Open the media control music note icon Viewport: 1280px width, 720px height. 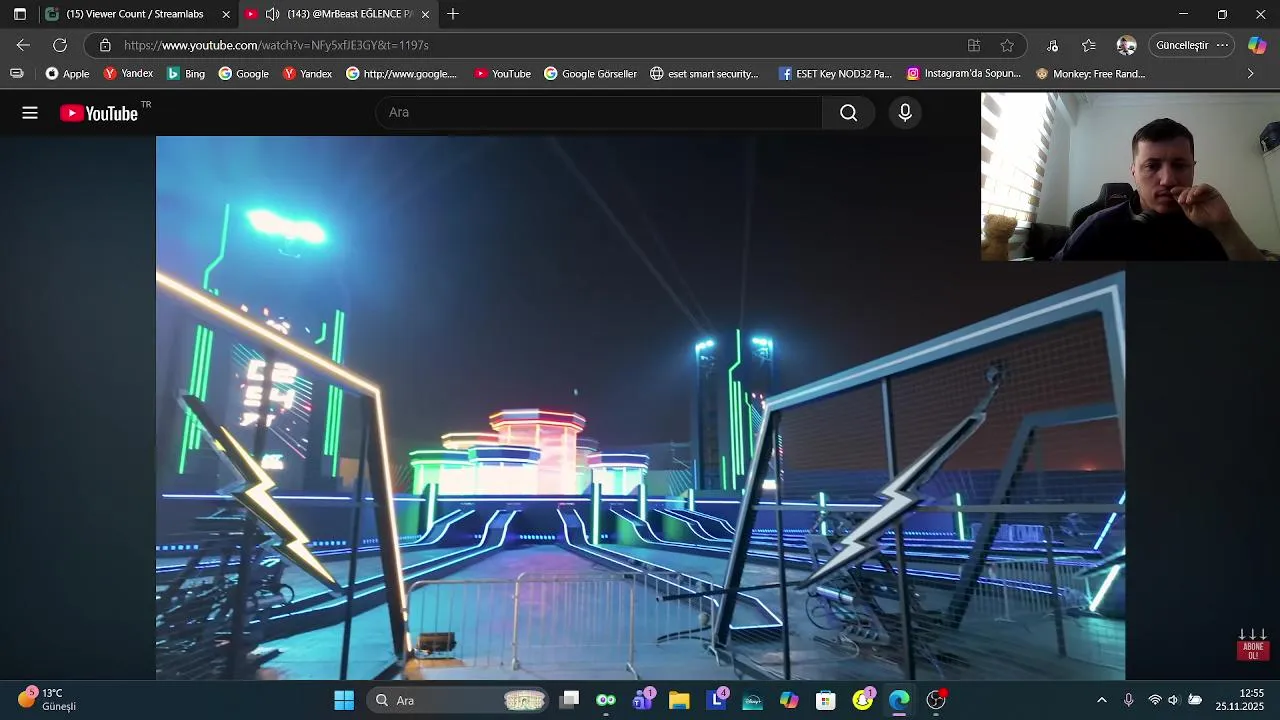(x=1052, y=45)
